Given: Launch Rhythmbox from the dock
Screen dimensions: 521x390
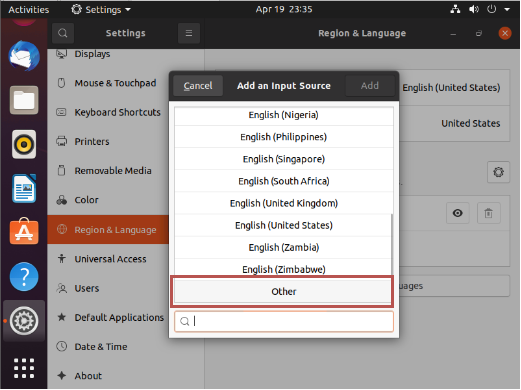Looking at the screenshot, I should click(24, 144).
